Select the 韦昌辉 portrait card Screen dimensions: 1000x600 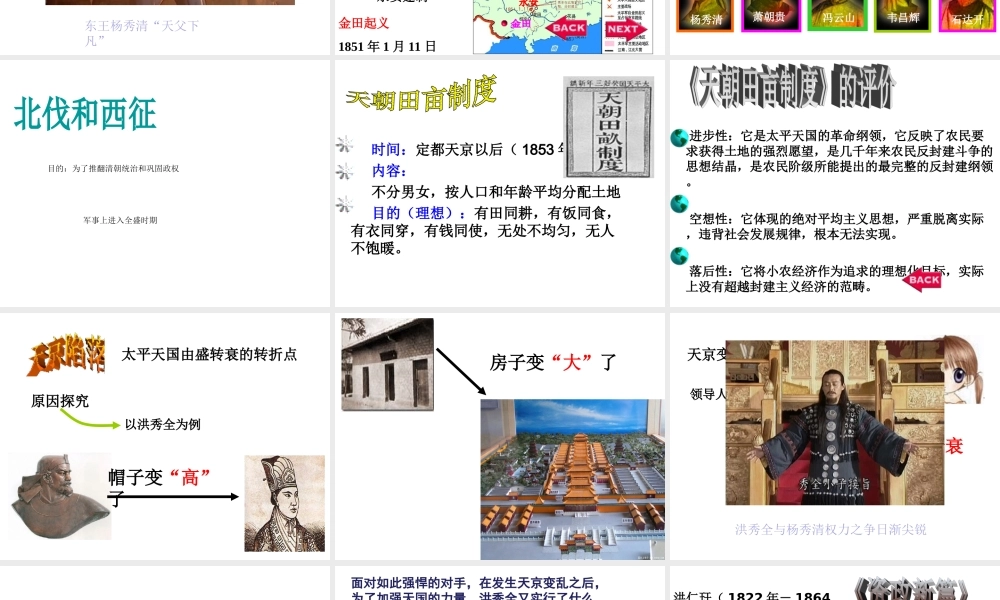[902, 15]
